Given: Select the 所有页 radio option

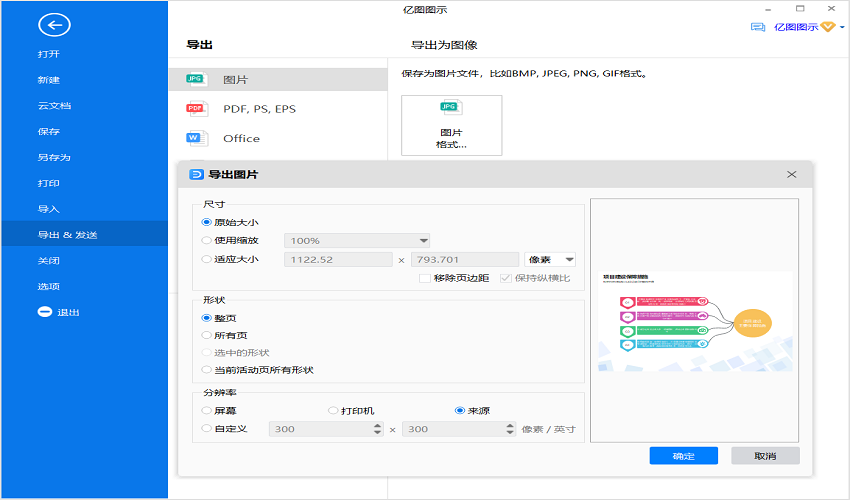Looking at the screenshot, I should 207,335.
